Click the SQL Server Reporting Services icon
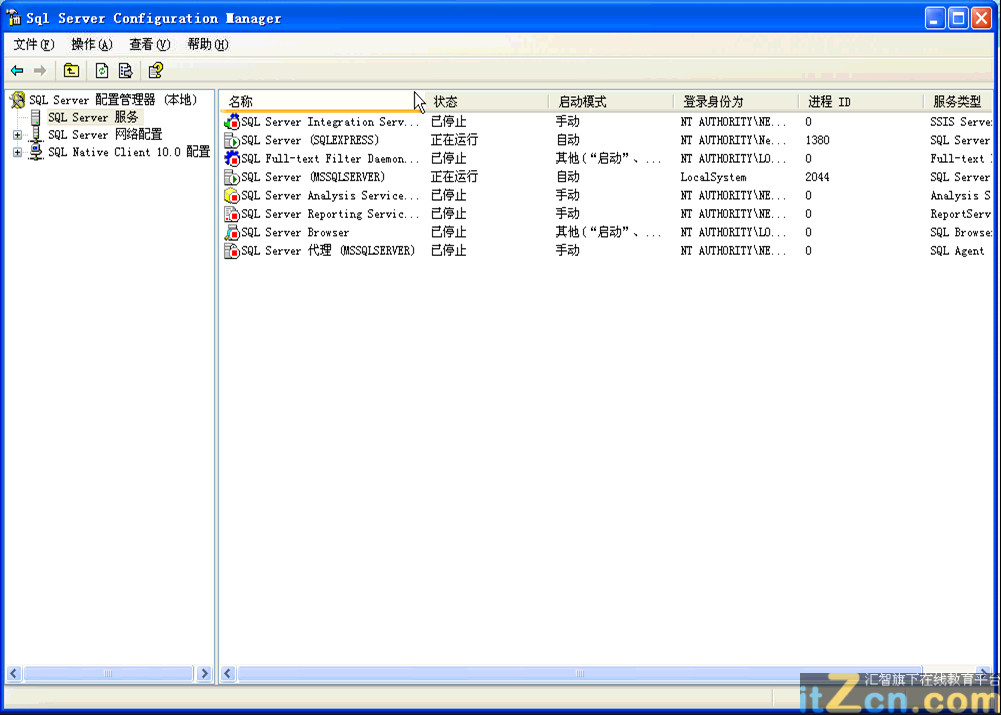 (232, 214)
